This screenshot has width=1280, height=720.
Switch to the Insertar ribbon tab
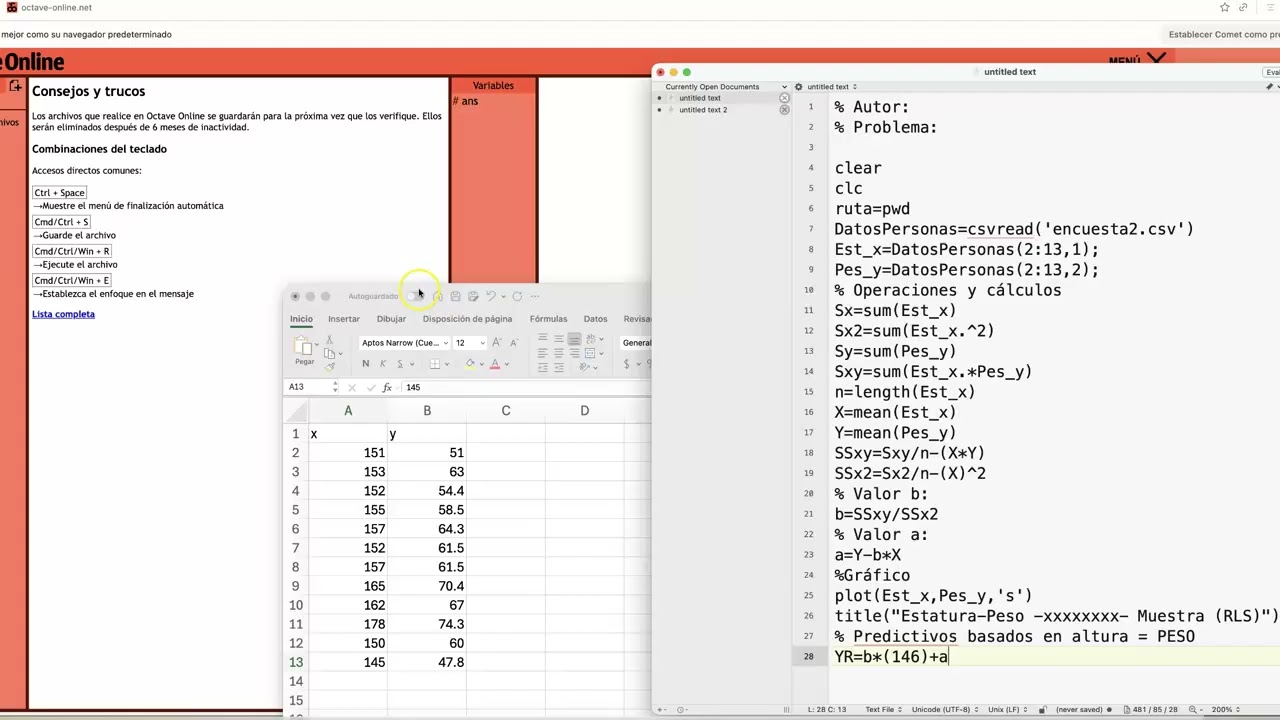click(x=344, y=319)
